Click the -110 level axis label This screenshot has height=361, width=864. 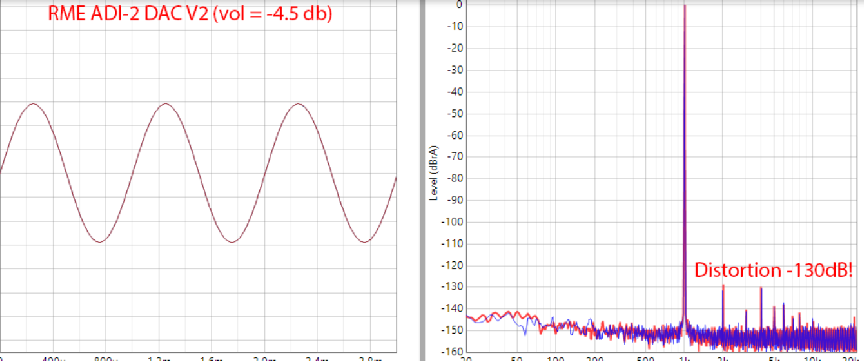click(452, 244)
